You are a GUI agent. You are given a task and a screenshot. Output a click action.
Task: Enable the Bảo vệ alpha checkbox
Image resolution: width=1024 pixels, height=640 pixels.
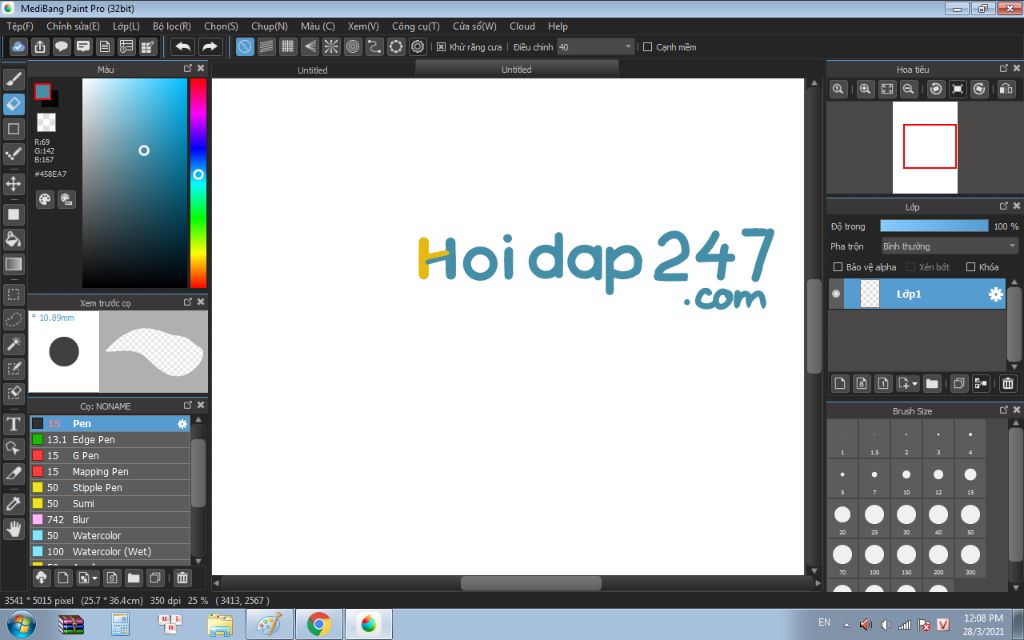click(838, 267)
